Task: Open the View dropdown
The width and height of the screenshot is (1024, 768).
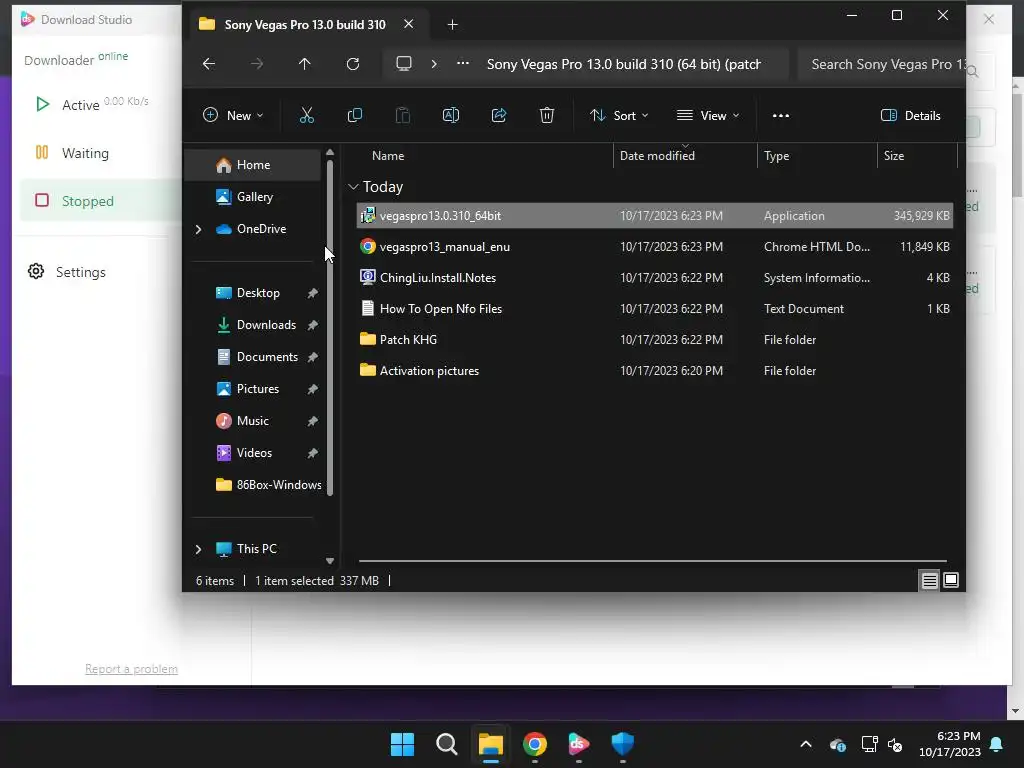Action: 709,116
